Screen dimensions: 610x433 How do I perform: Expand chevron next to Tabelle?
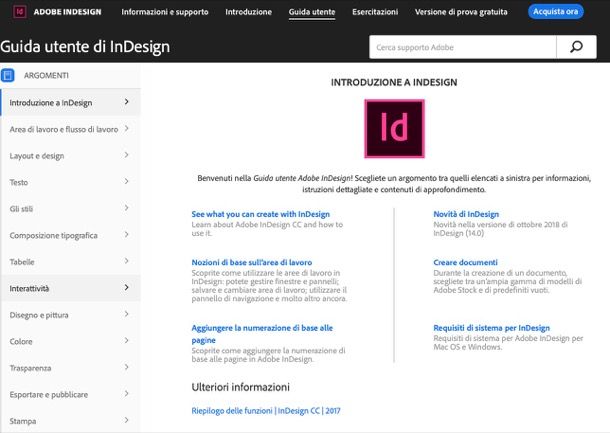tap(126, 261)
